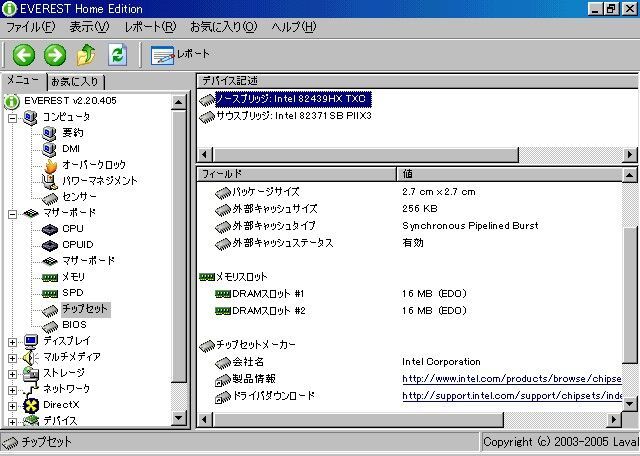The height and width of the screenshot is (456, 640).
Task: Select the センサー chip icon
Action: (50, 198)
